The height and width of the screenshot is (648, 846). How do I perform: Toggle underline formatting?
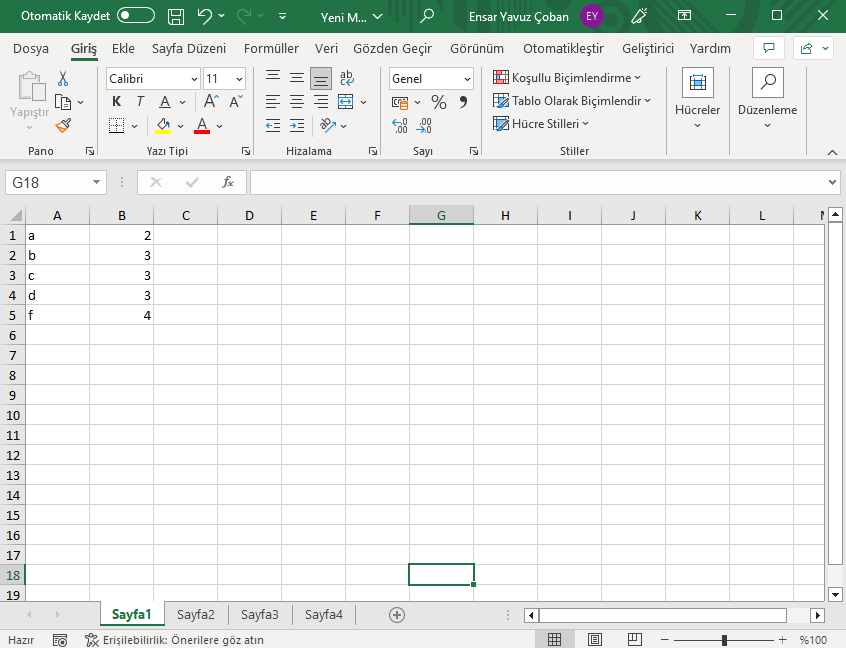(x=165, y=101)
